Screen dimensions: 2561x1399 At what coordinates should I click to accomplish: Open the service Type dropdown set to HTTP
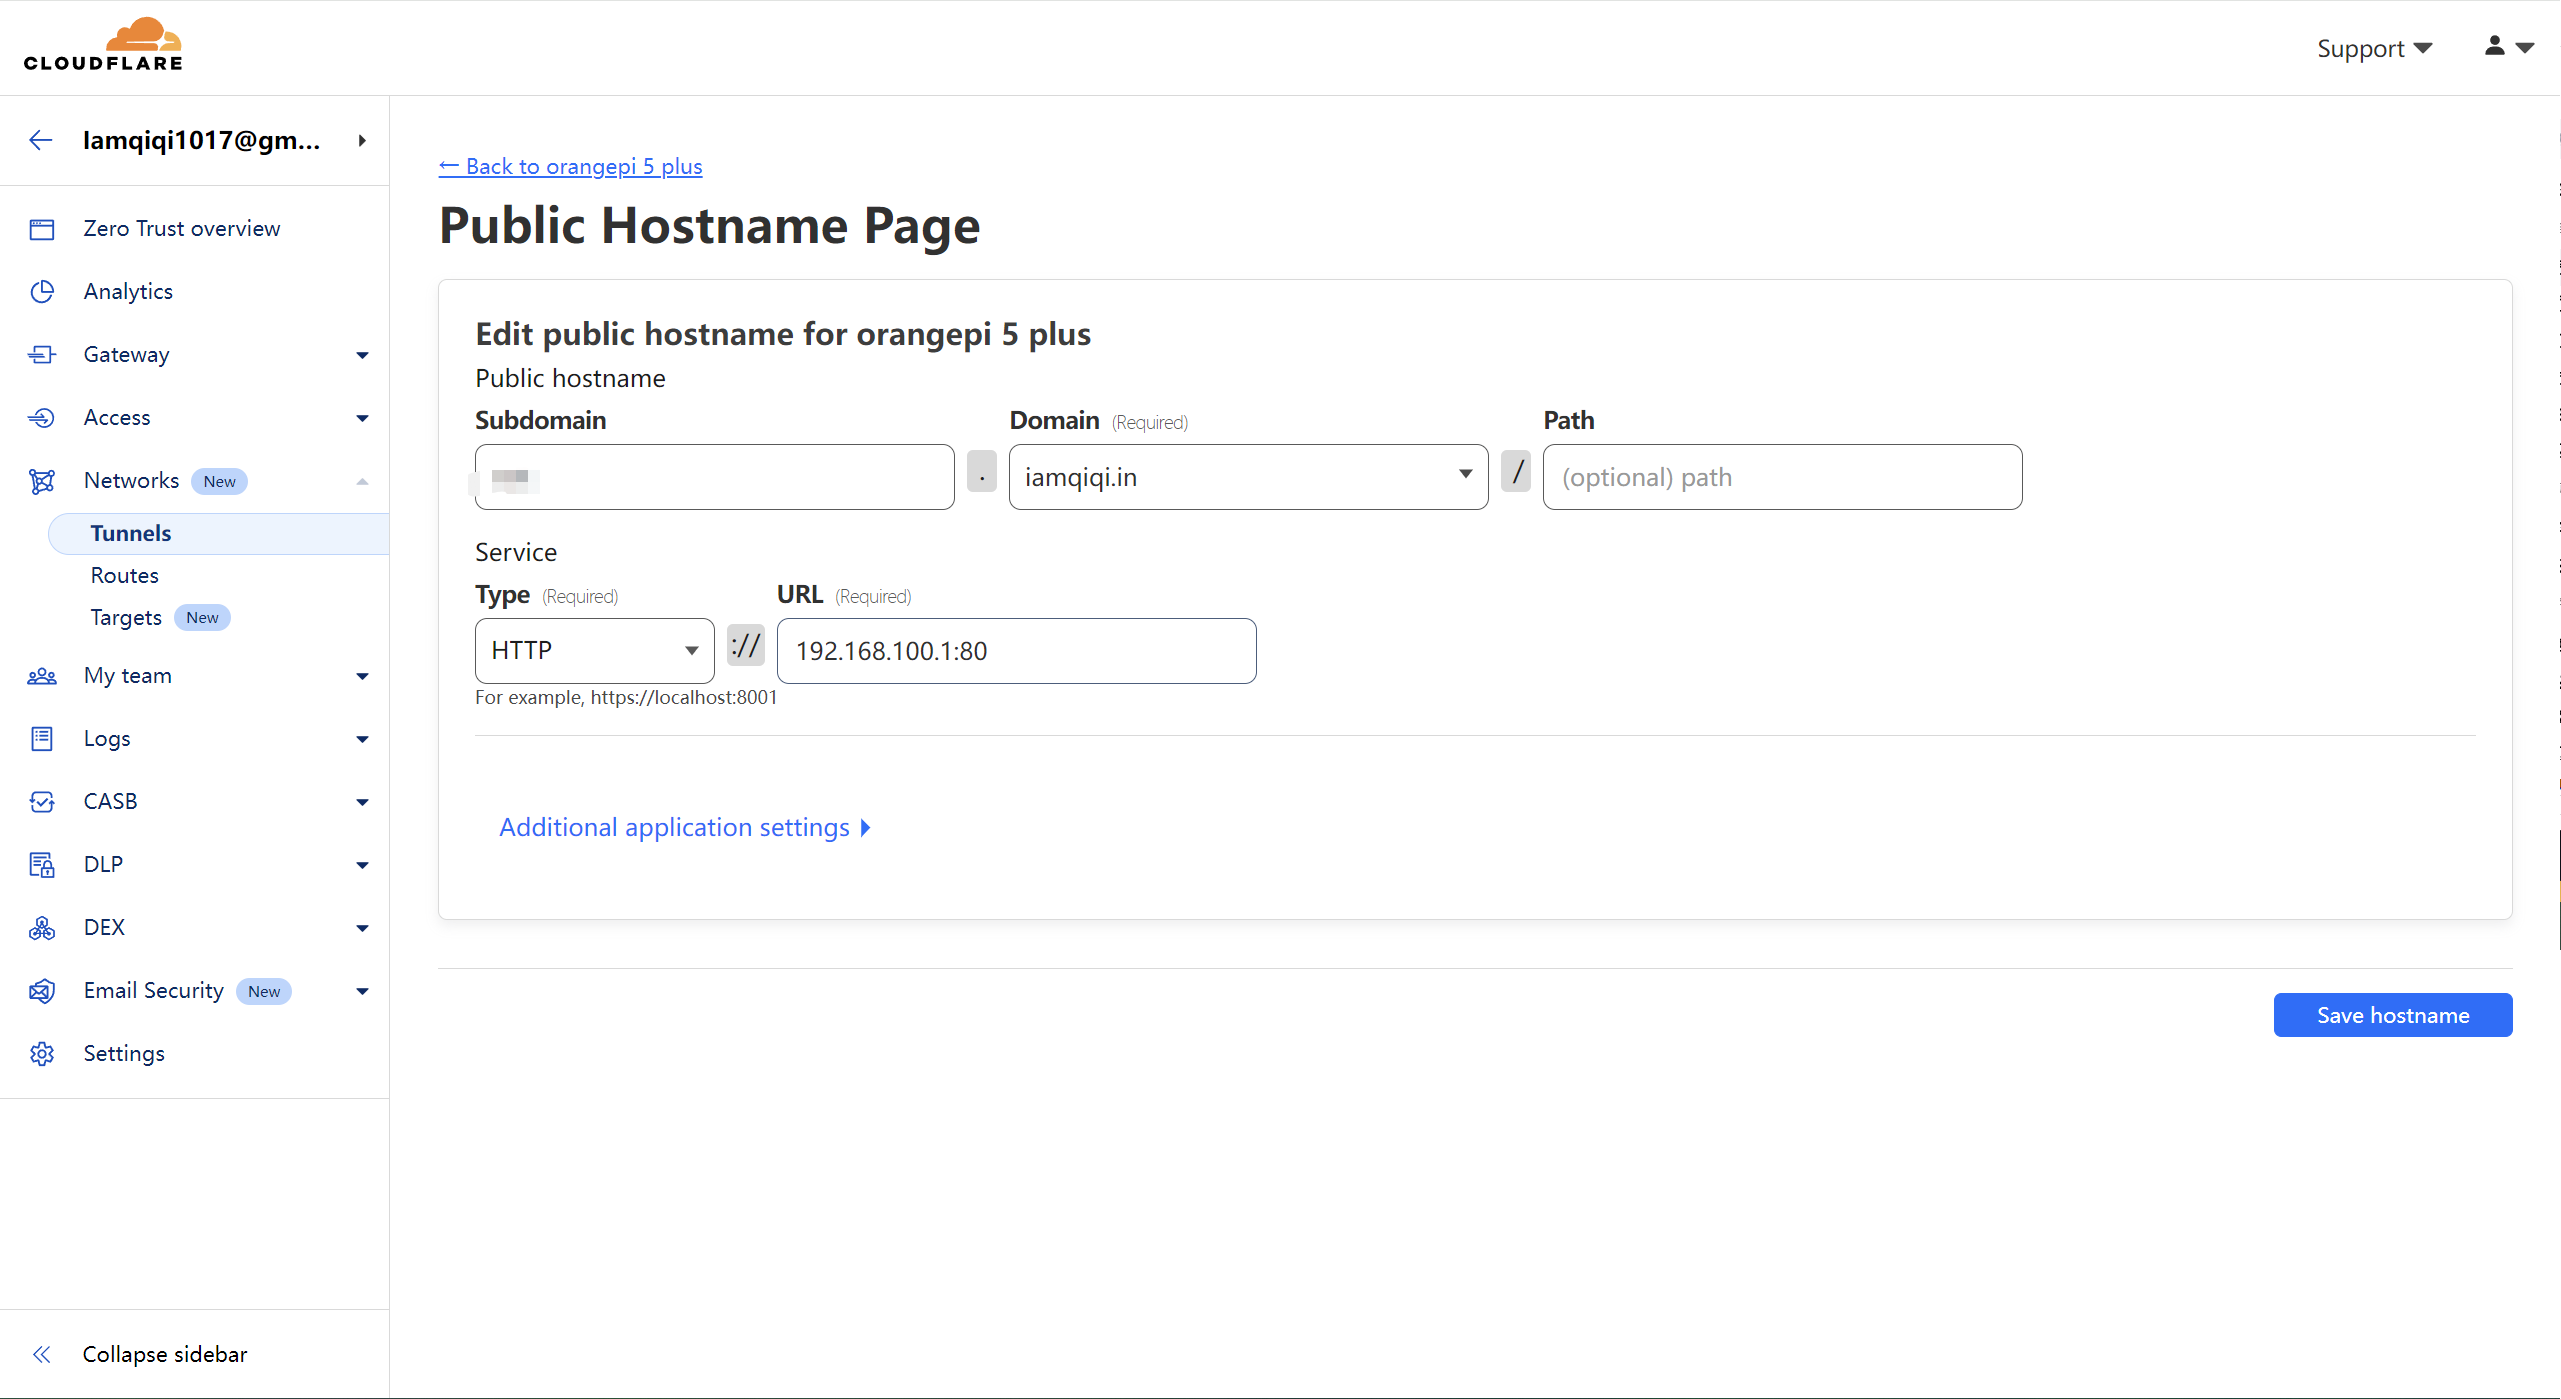click(594, 651)
